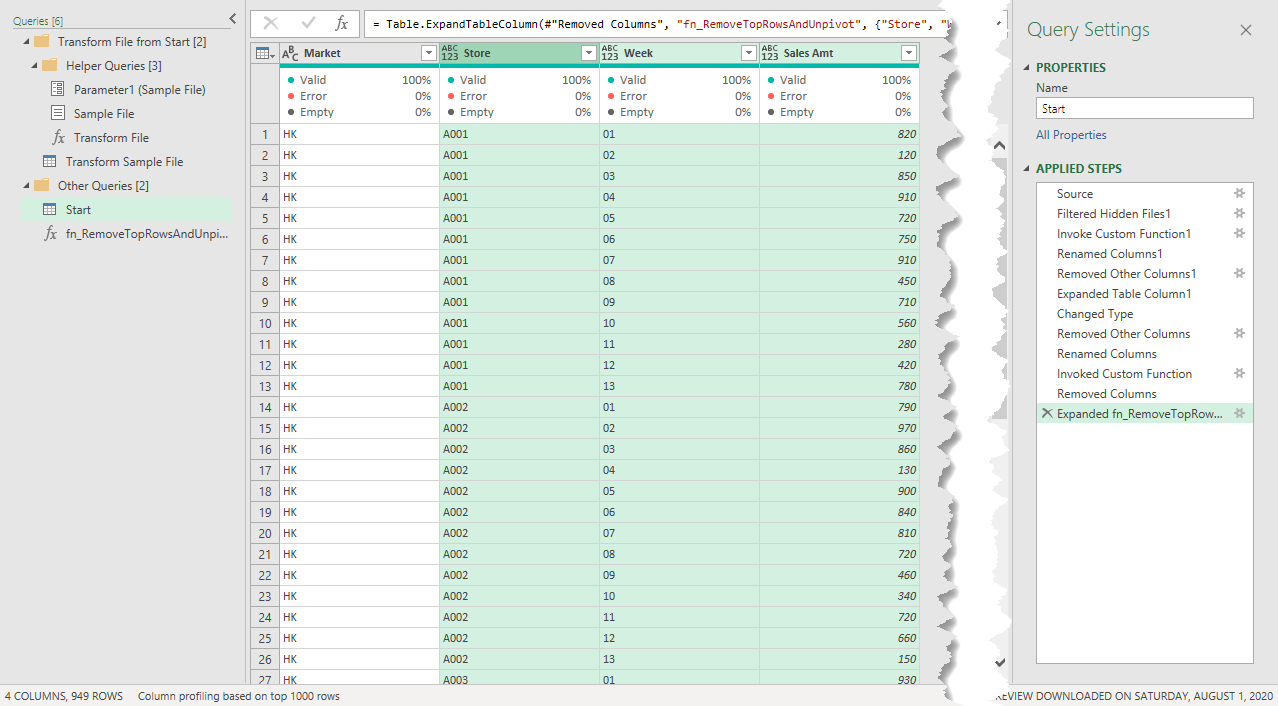Click the table menu icon at grid corner
The width and height of the screenshot is (1278, 706).
tap(265, 54)
